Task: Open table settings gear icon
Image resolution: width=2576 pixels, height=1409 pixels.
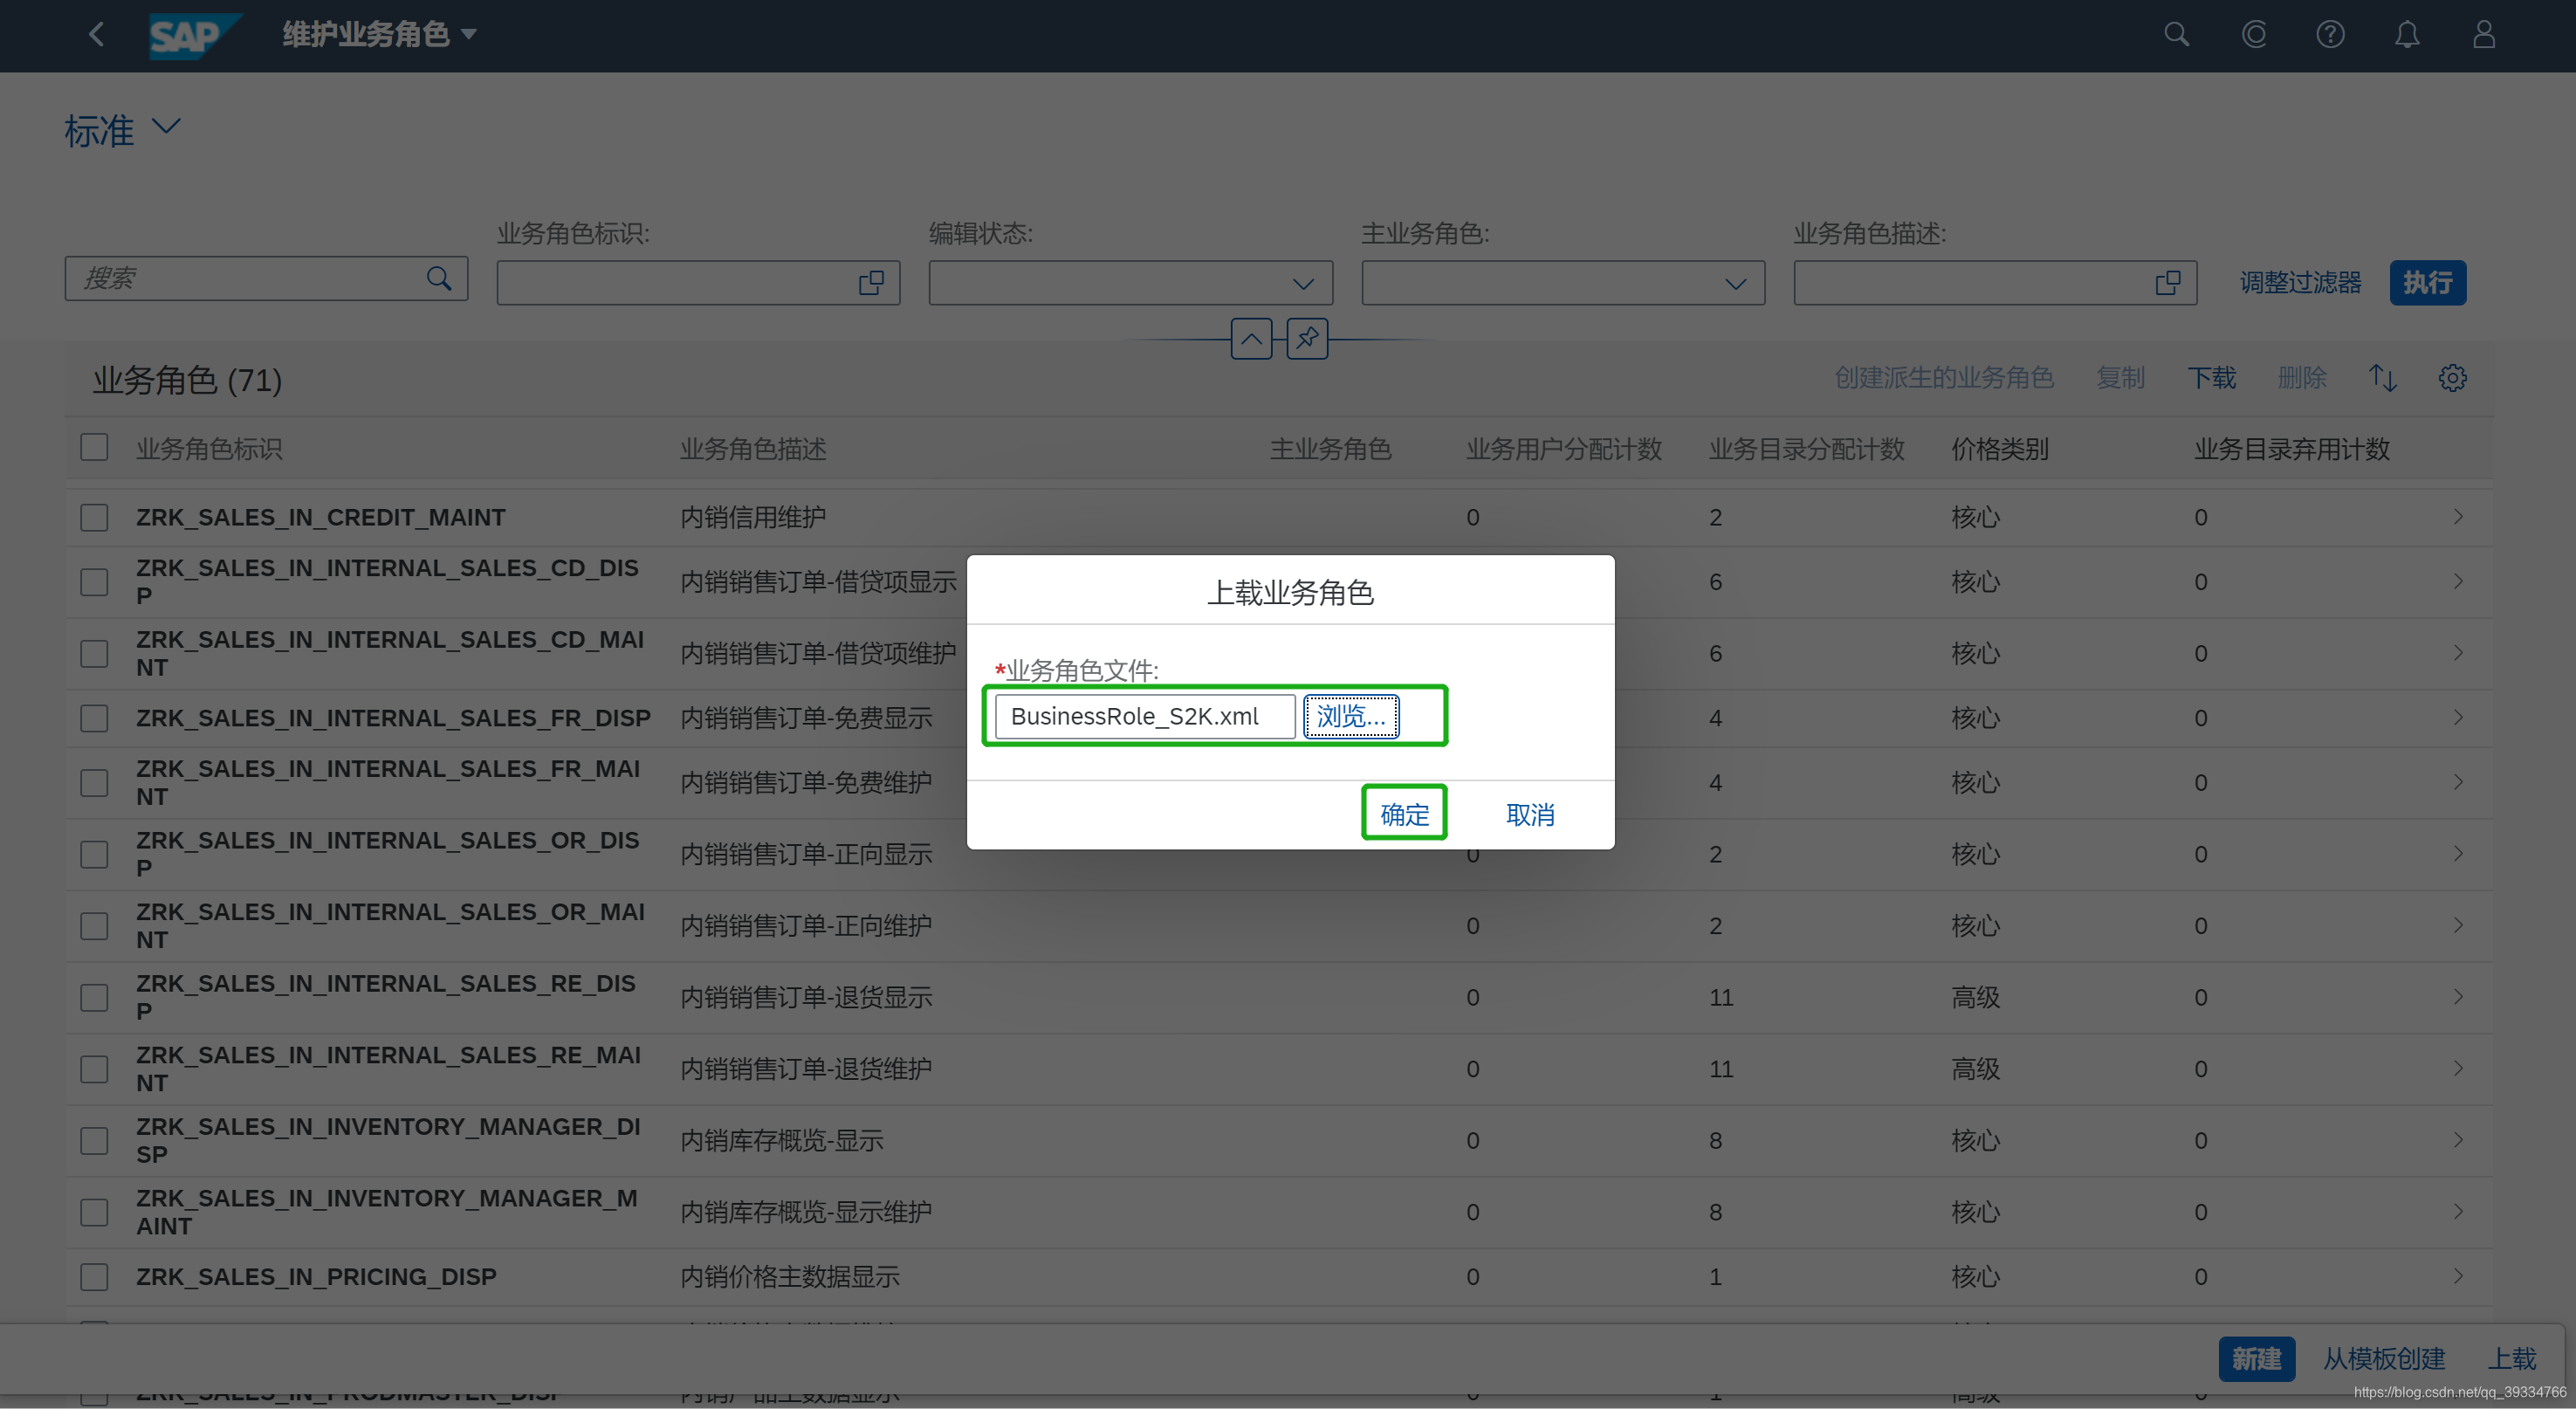Action: (2452, 378)
